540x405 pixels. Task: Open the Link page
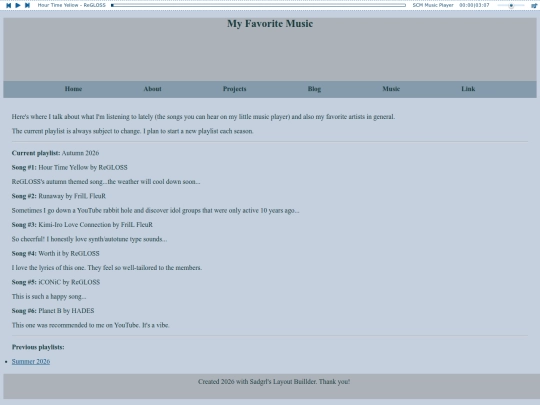tap(468, 89)
